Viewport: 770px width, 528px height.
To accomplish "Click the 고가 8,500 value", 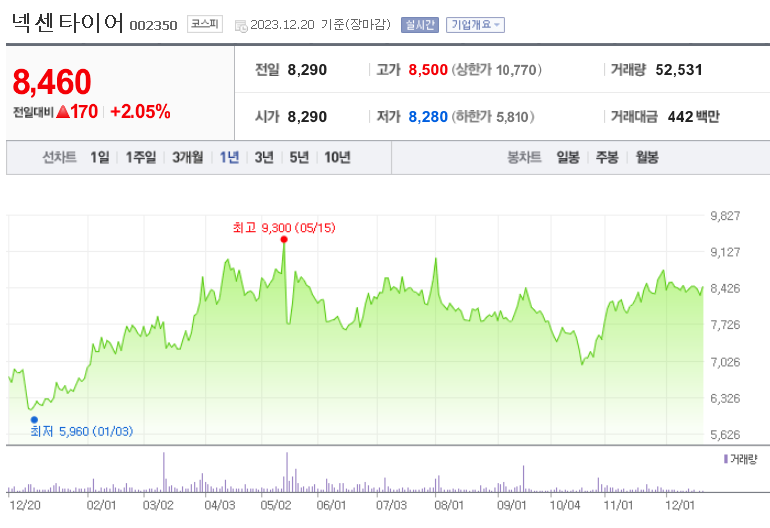I will pyautogui.click(x=428, y=70).
